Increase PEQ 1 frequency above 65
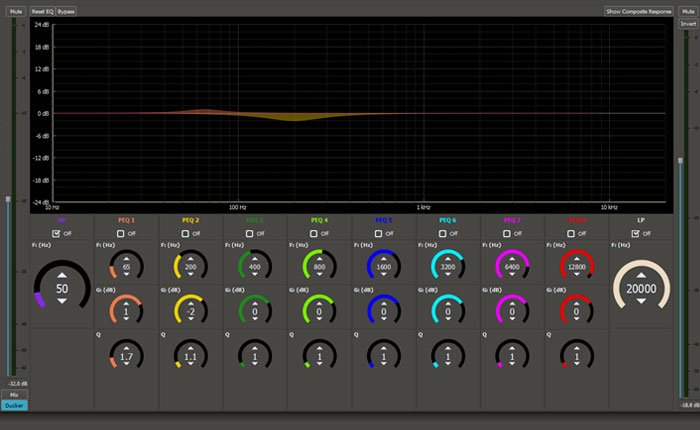The image size is (700, 430). [x=126, y=259]
